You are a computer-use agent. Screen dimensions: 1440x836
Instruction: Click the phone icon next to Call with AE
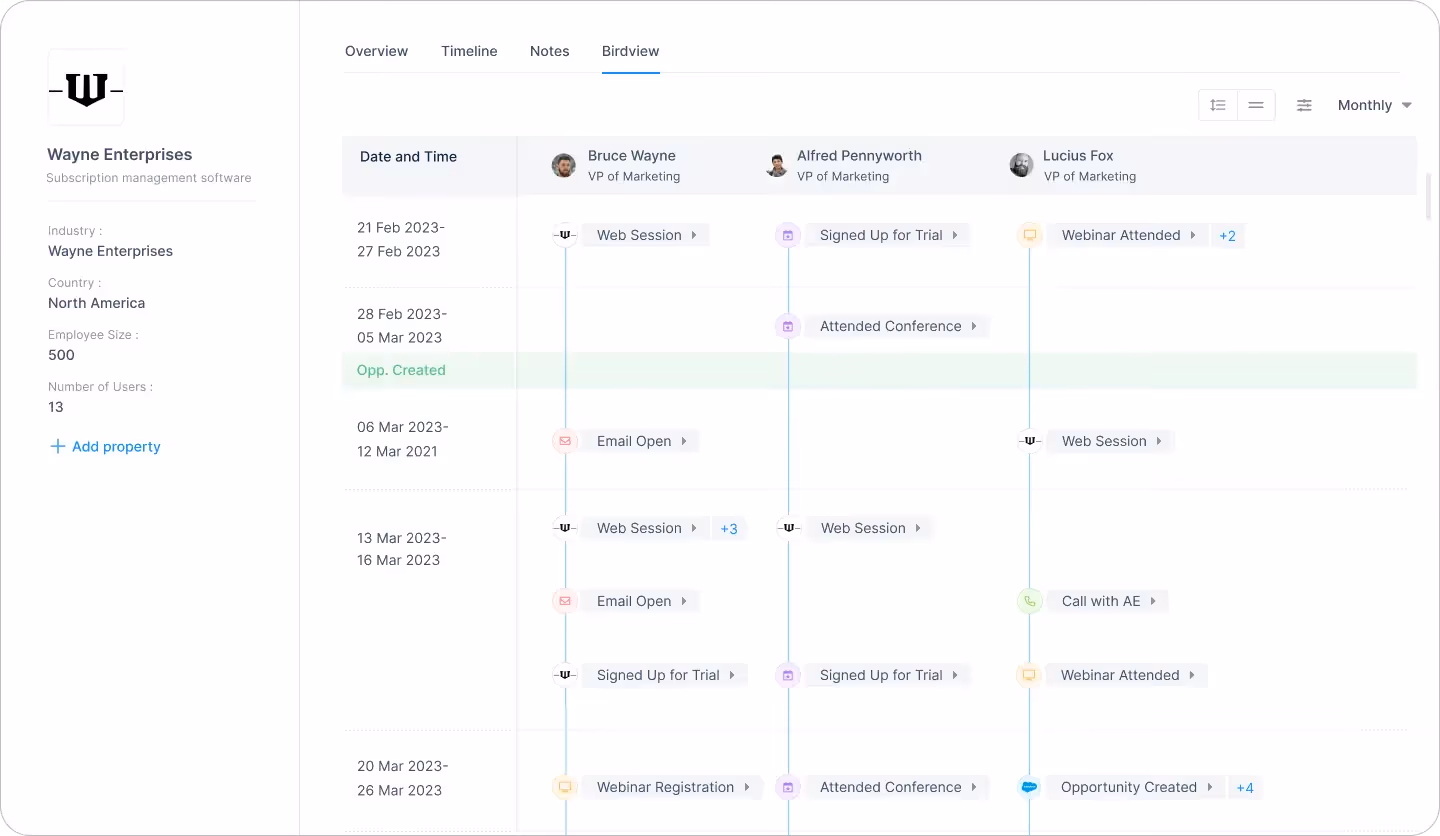[x=1029, y=601]
